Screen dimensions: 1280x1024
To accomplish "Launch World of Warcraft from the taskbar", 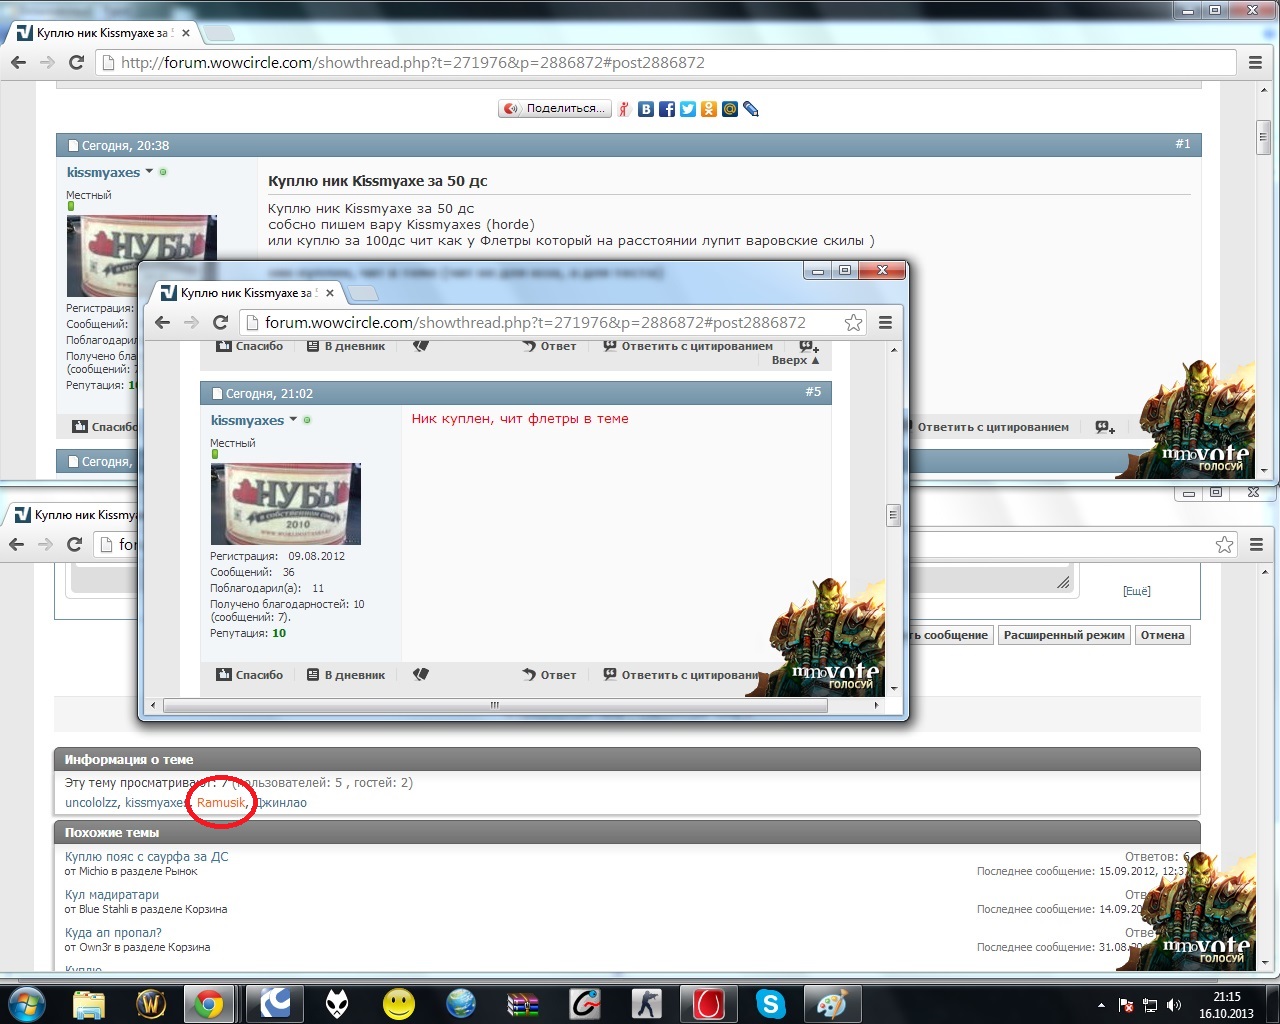I will (151, 1003).
